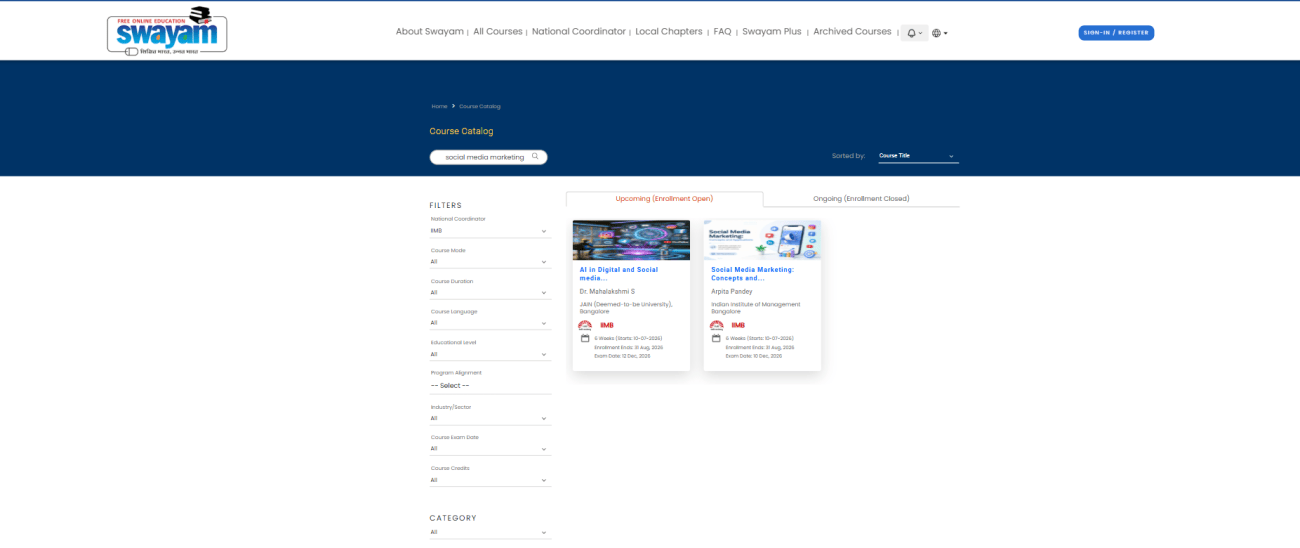The width and height of the screenshot is (1300, 548).
Task: Go to All Courses
Action: coord(498,32)
